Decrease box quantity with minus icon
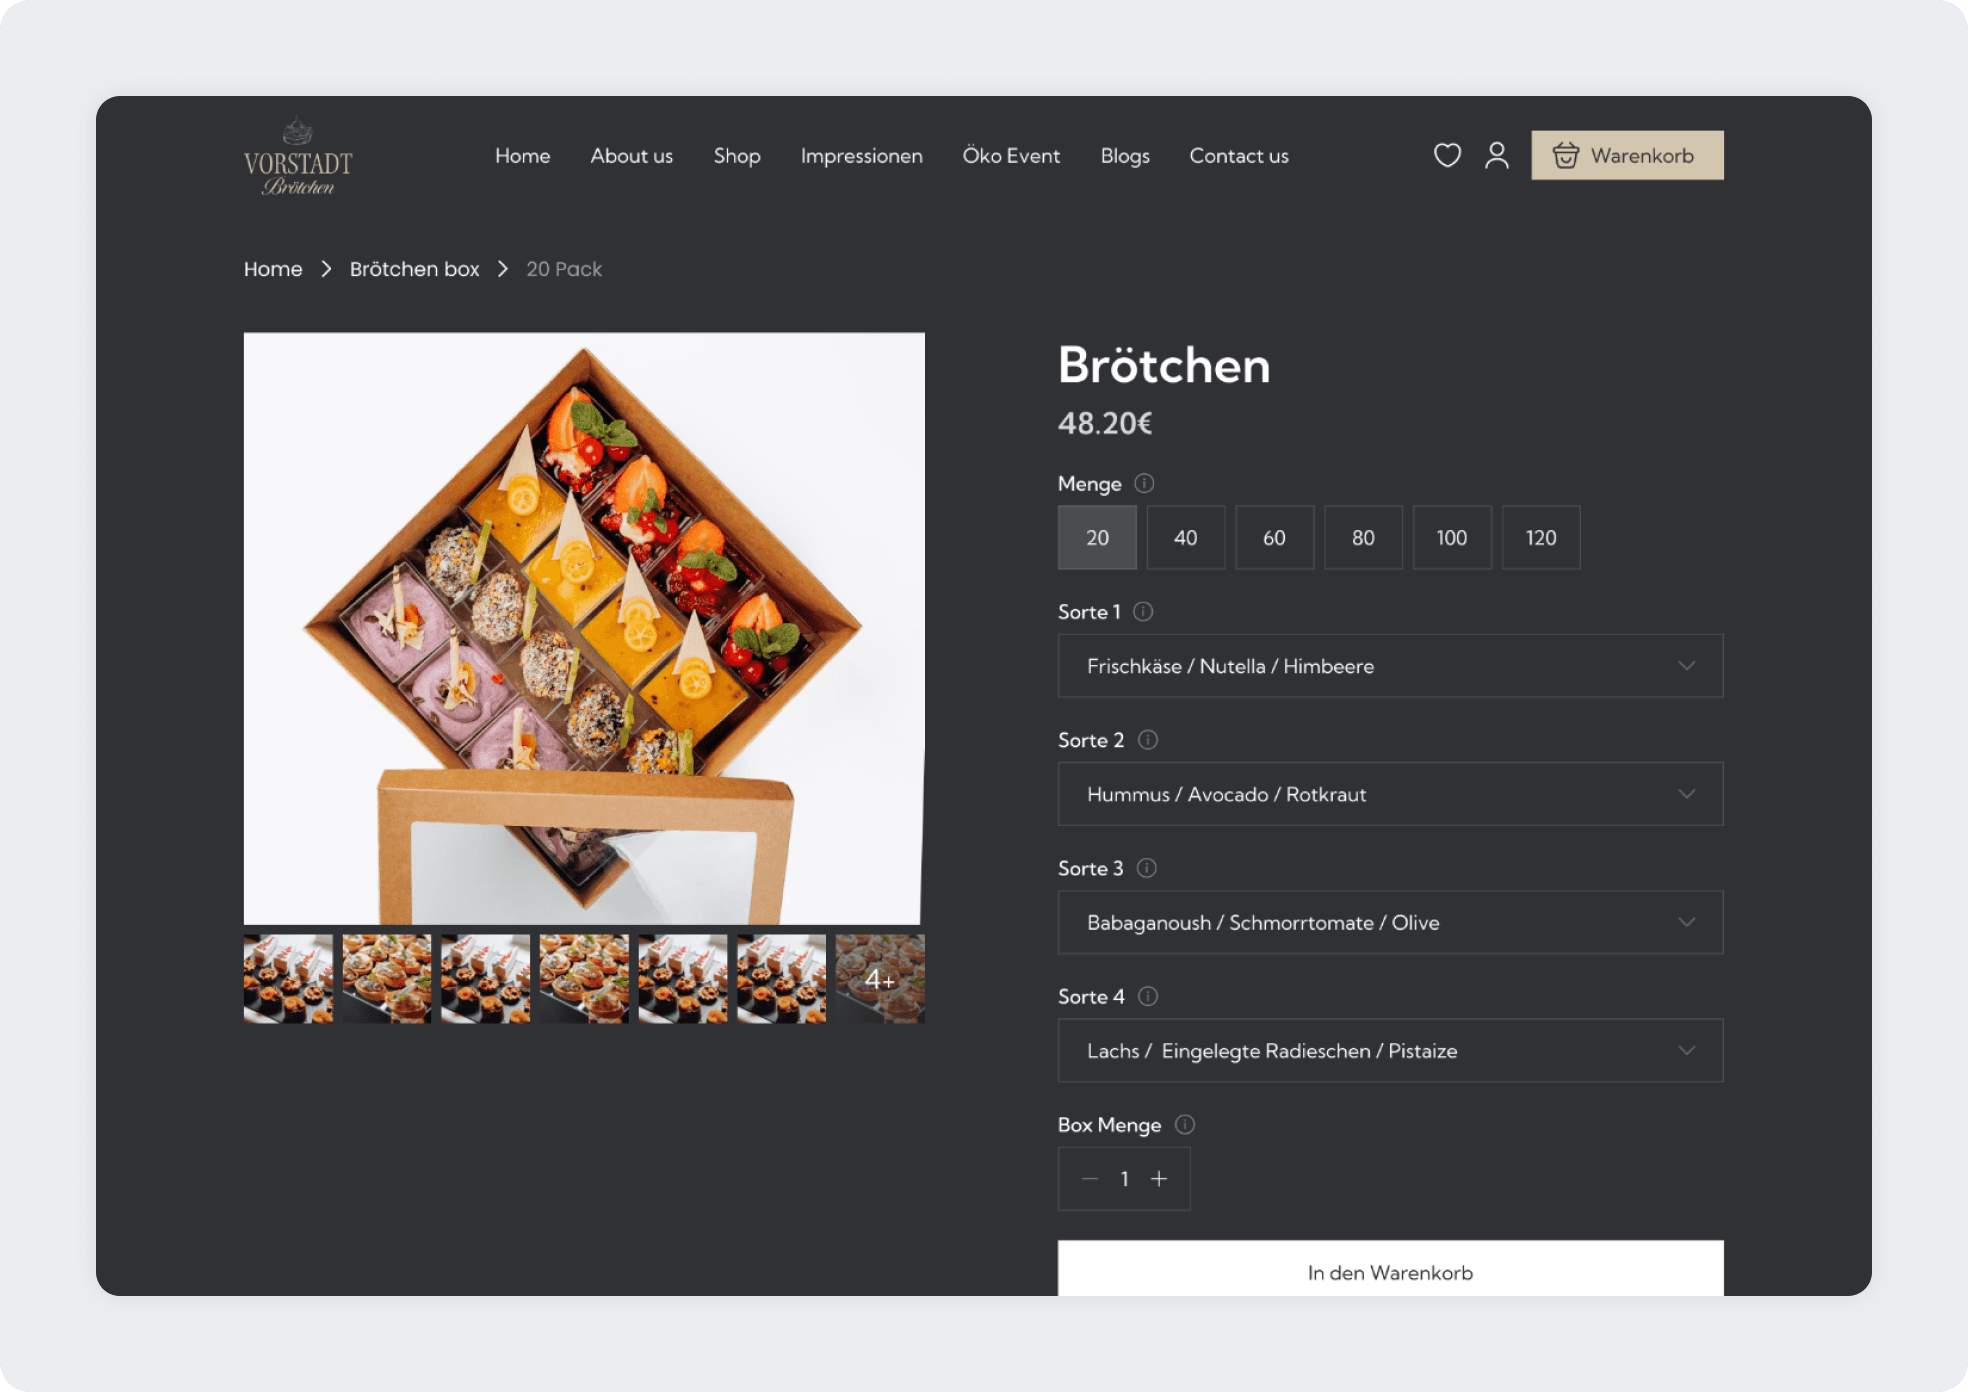This screenshot has height=1392, width=1968. (x=1090, y=1179)
